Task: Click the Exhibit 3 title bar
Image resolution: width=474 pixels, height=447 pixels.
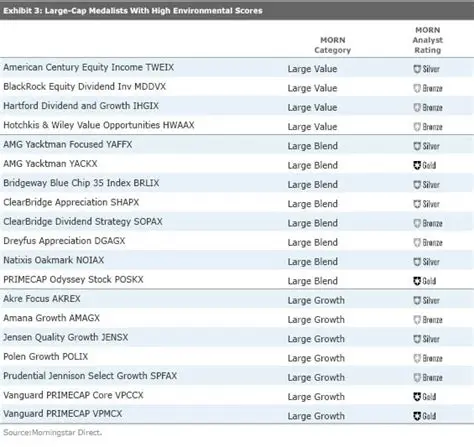Action: (237, 11)
